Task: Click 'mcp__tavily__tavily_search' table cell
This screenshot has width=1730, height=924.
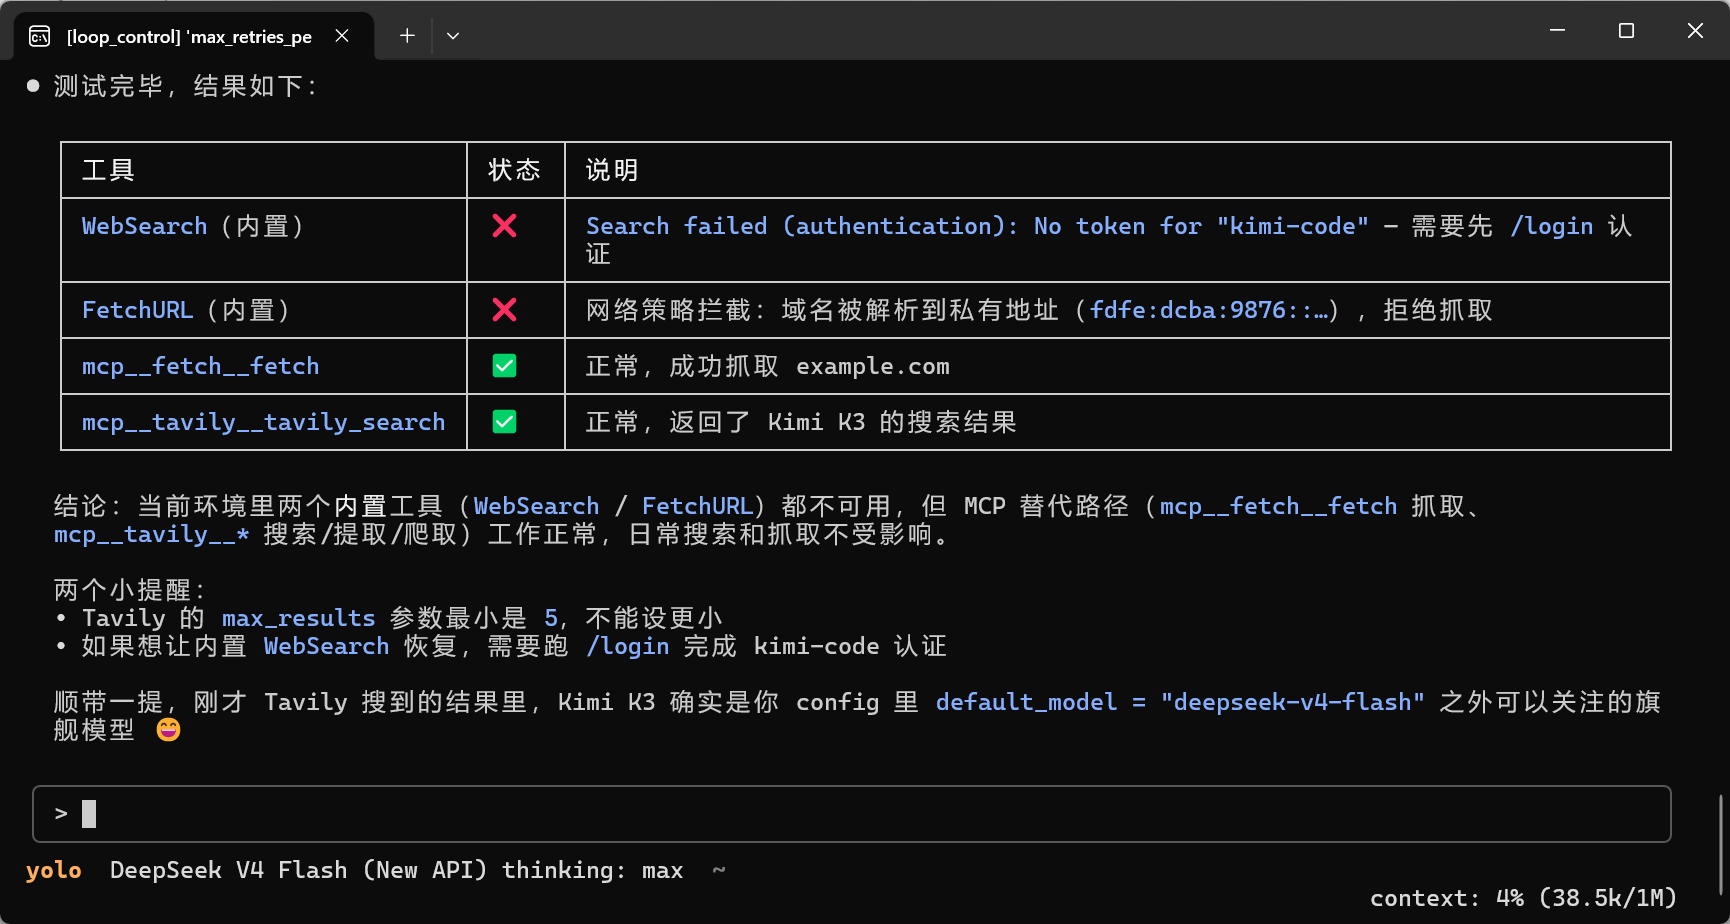Action: point(264,422)
